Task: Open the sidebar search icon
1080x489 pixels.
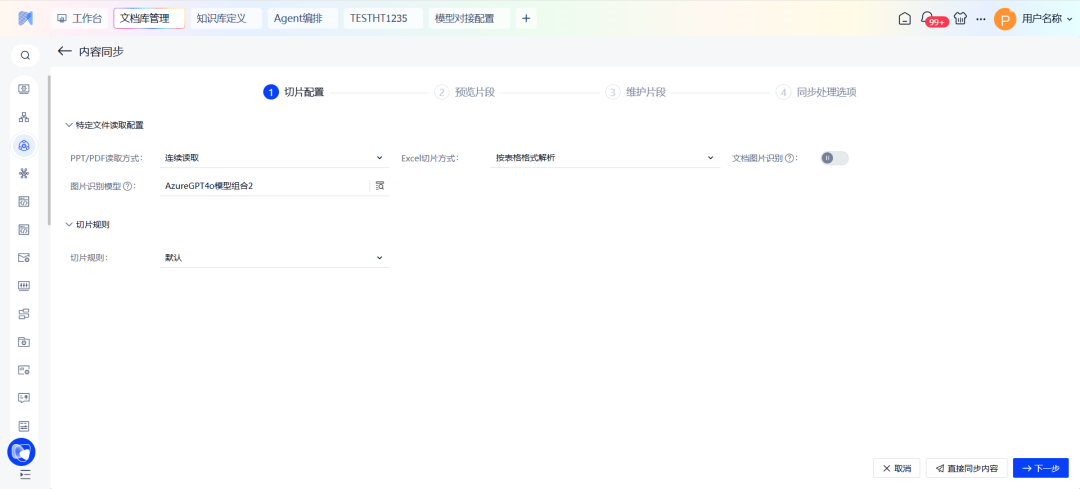Action: (x=25, y=56)
